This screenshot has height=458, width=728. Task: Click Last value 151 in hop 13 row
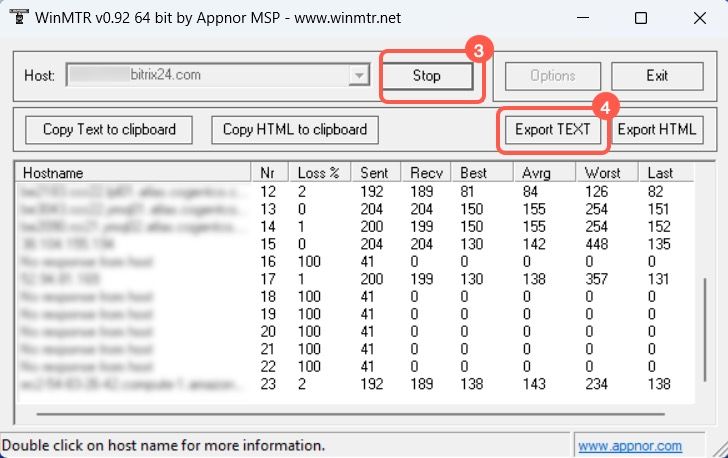tap(659, 209)
